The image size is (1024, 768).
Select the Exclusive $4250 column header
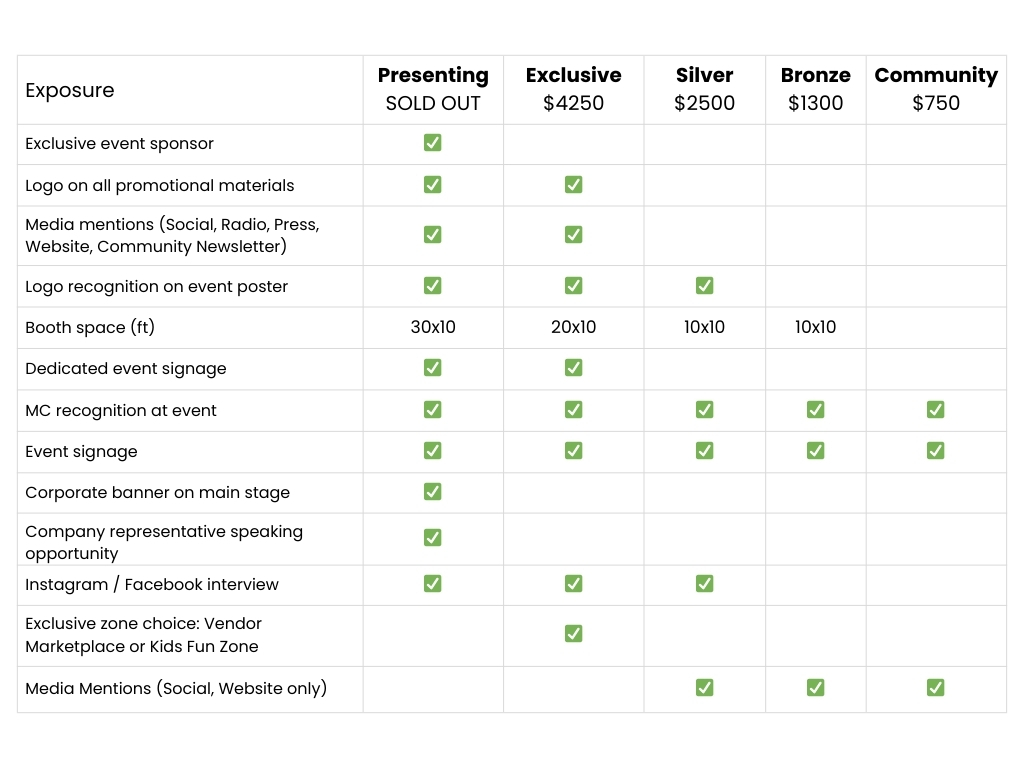[x=573, y=89]
